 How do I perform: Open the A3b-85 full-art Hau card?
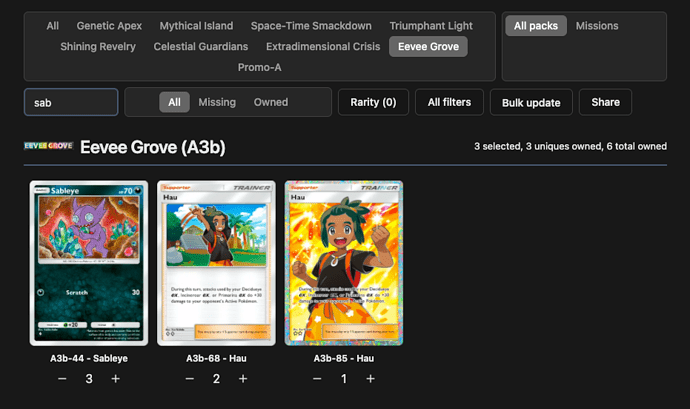(344, 263)
